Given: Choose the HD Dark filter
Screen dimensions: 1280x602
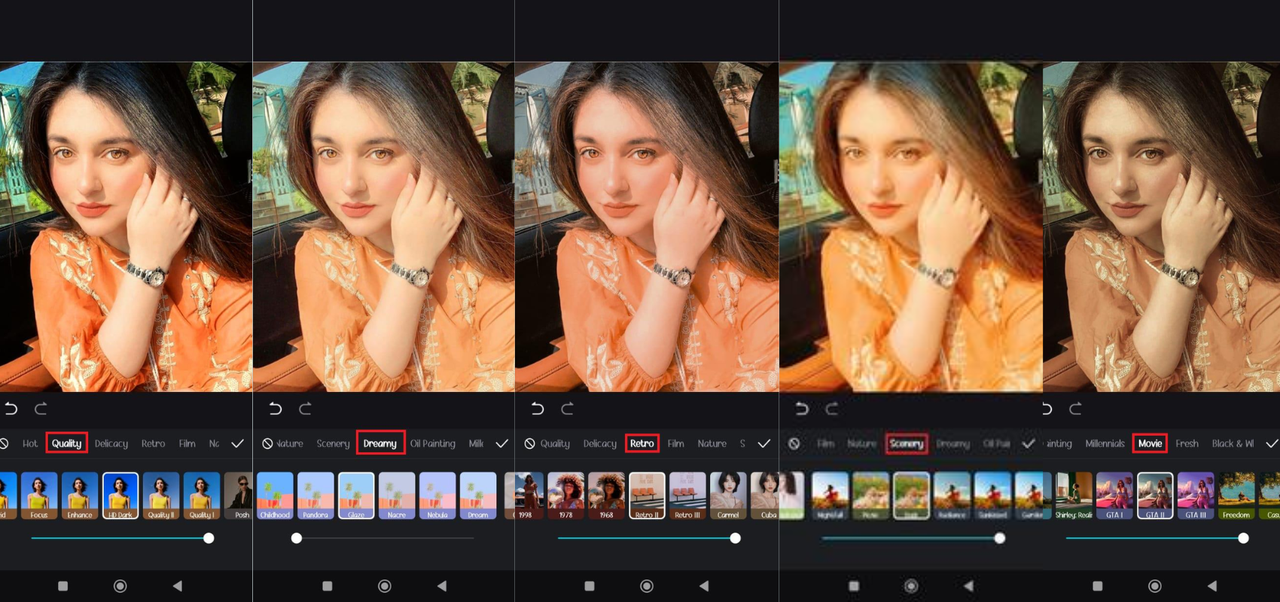Looking at the screenshot, I should [120, 496].
